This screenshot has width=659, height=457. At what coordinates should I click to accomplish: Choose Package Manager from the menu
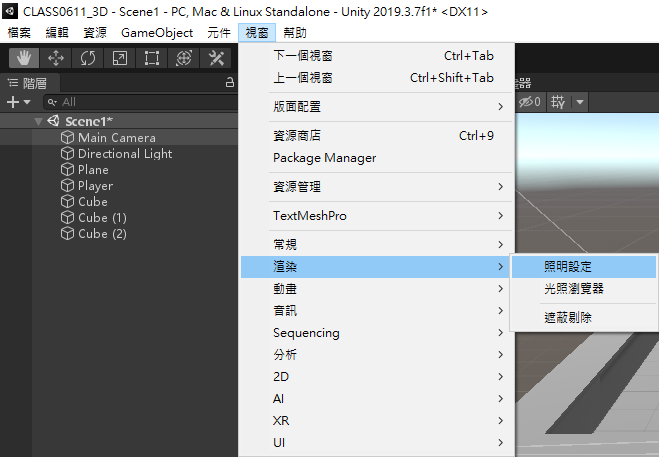tap(324, 158)
